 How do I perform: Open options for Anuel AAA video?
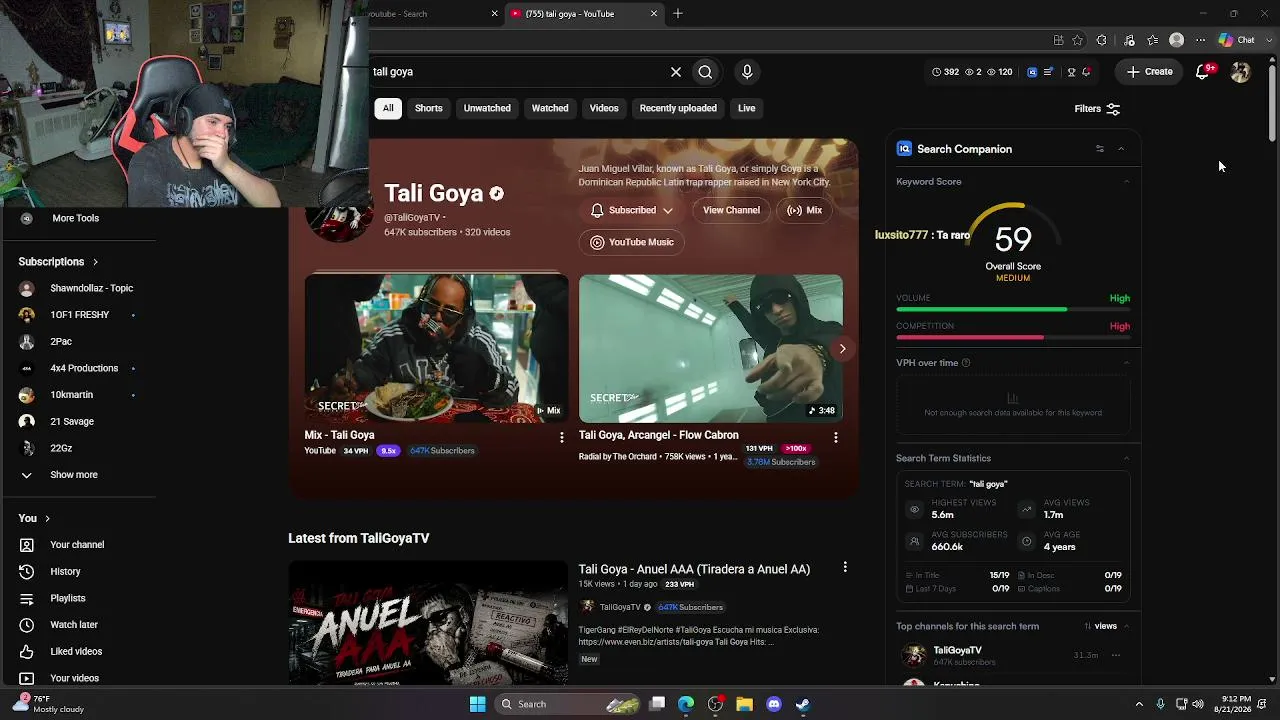pyautogui.click(x=845, y=567)
